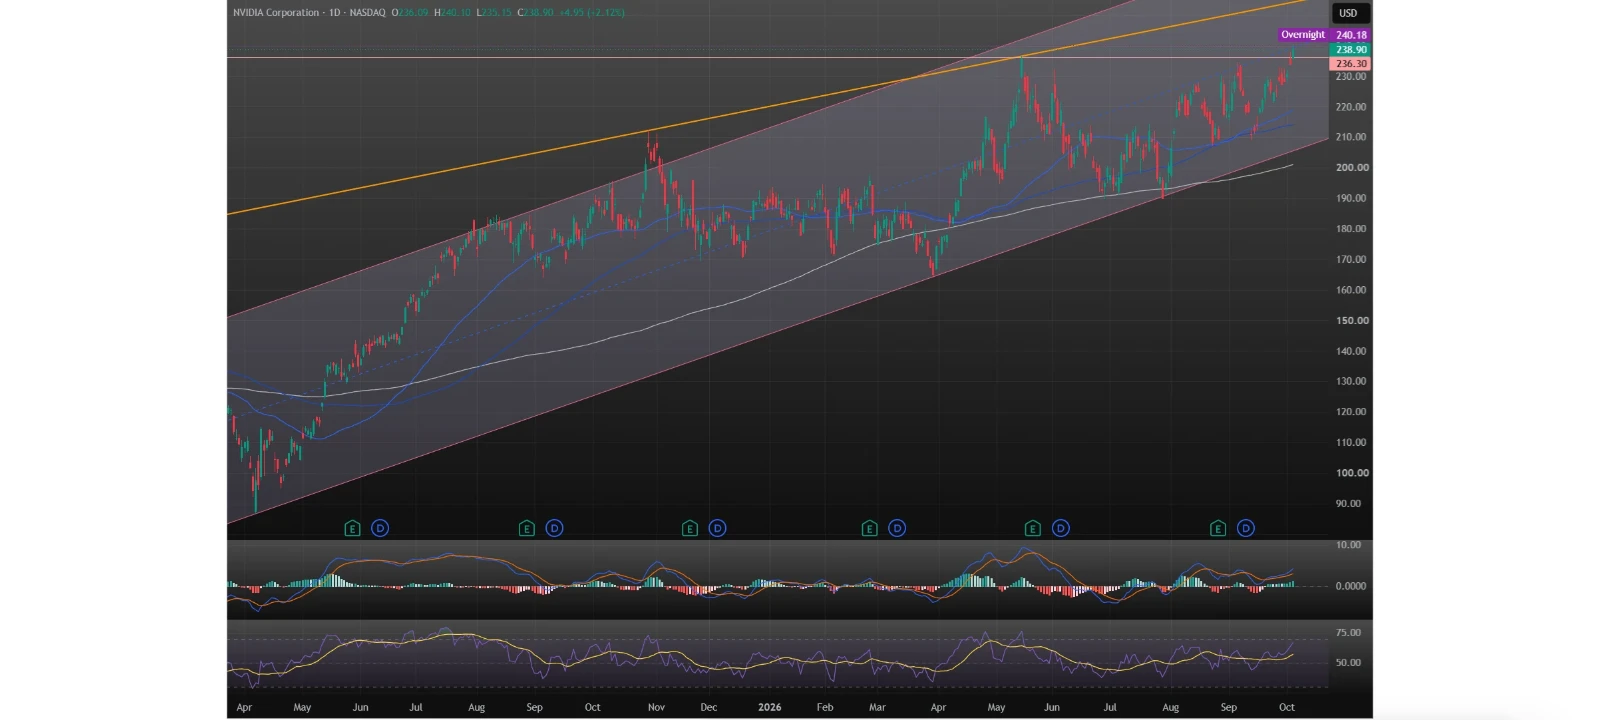The width and height of the screenshot is (1600, 720).
Task: Select the June 2026 dividend marker
Action: click(1061, 528)
